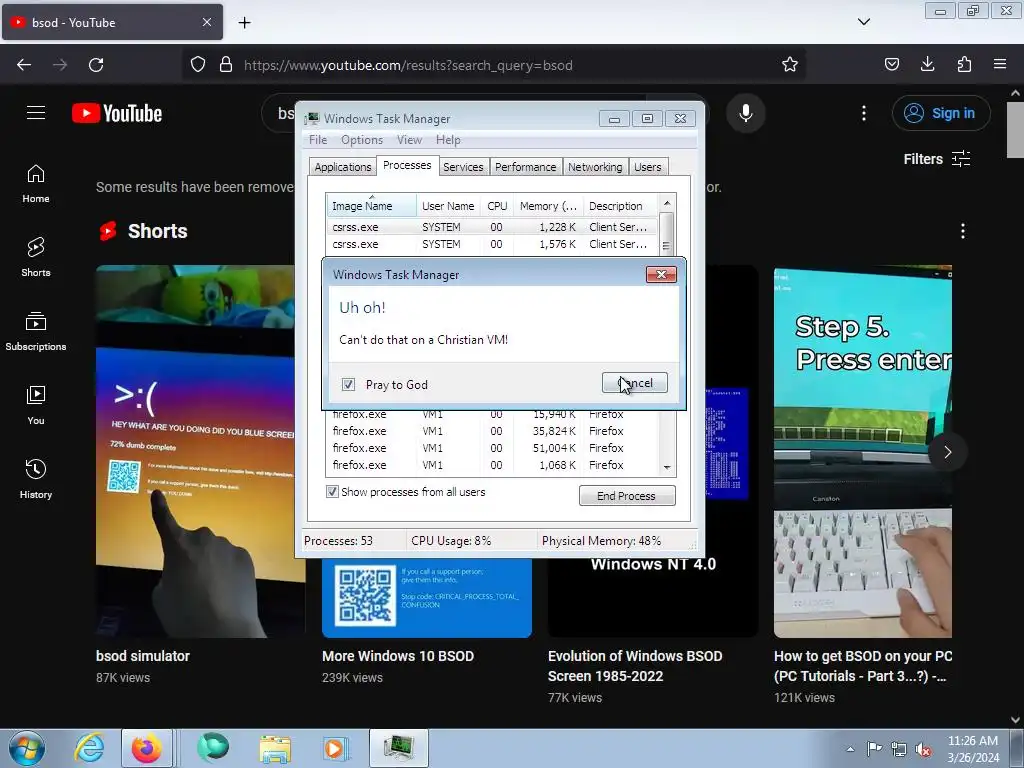Open a new browser tab
Image resolution: width=1024 pixels, height=768 pixels.
244,23
